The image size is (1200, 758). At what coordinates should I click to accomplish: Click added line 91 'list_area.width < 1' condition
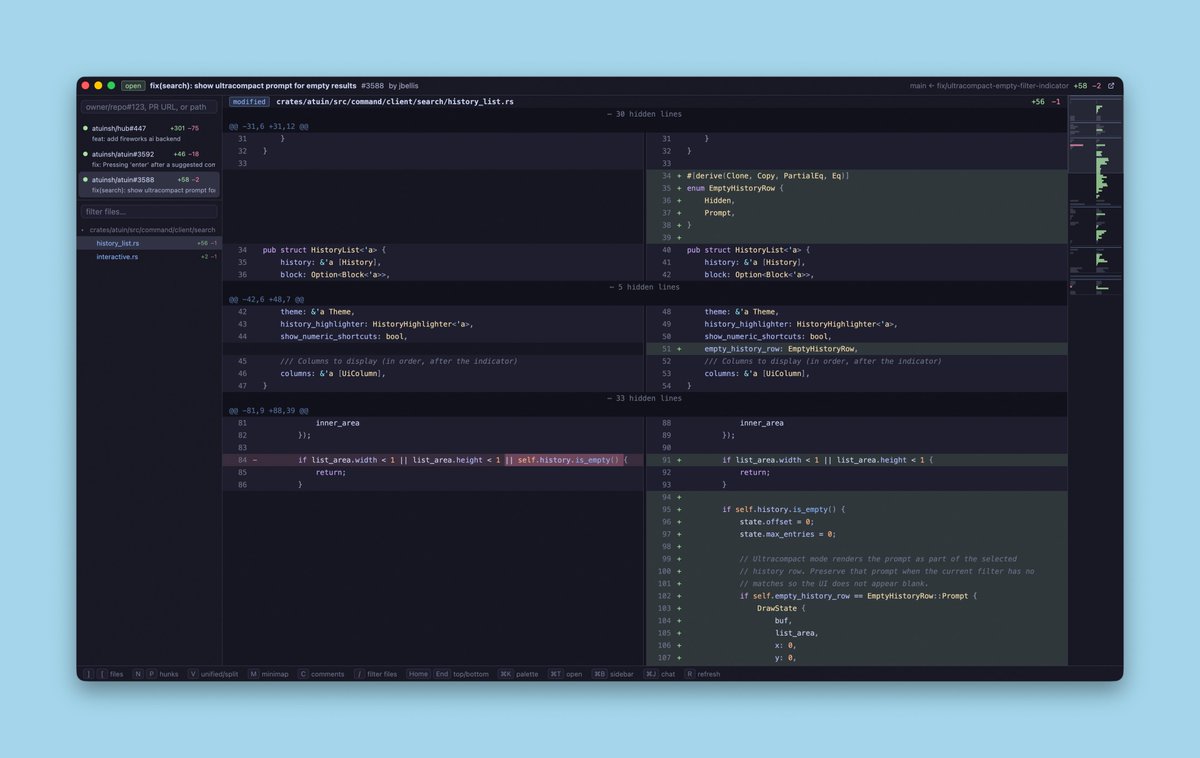click(856, 460)
